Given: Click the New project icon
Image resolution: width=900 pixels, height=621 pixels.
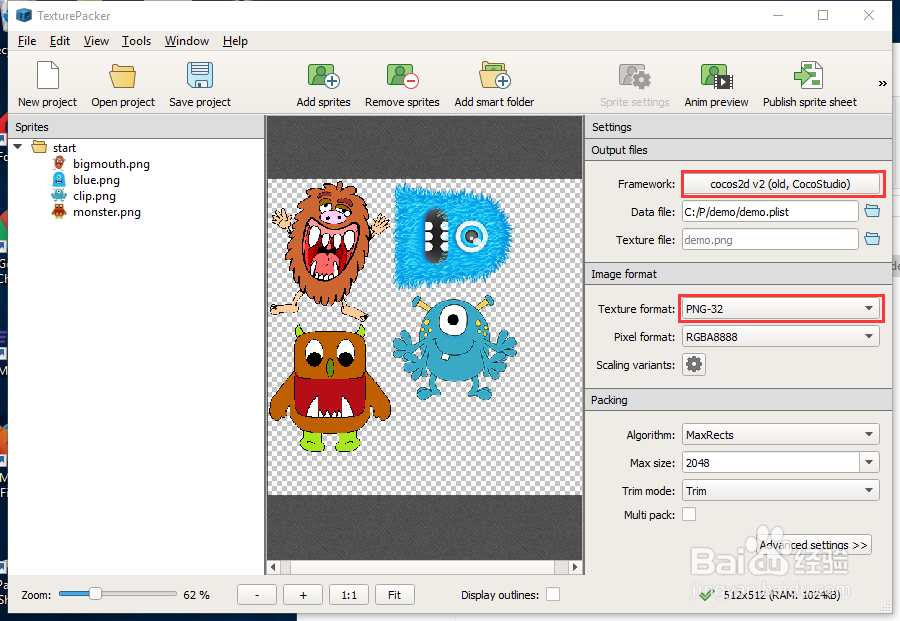Looking at the screenshot, I should tap(48, 76).
